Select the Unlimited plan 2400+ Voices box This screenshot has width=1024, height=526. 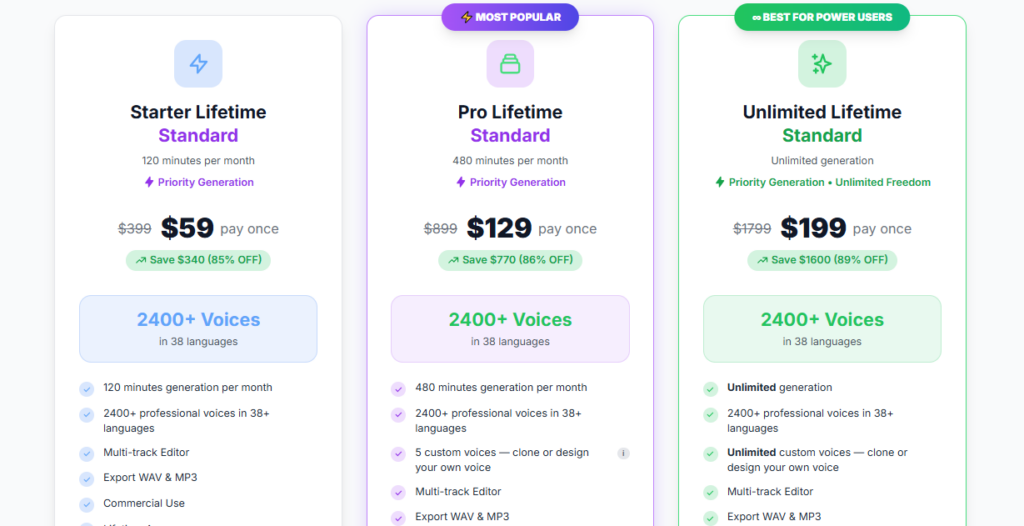point(822,328)
